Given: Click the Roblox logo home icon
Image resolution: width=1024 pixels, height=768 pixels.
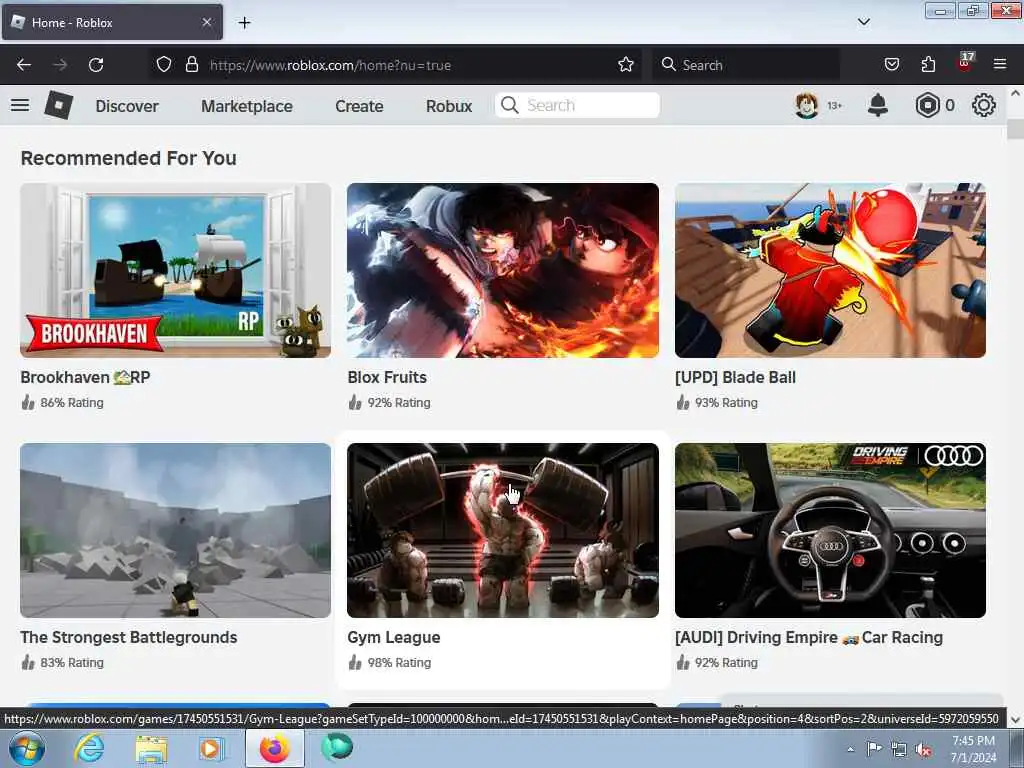Looking at the screenshot, I should pyautogui.click(x=58, y=105).
